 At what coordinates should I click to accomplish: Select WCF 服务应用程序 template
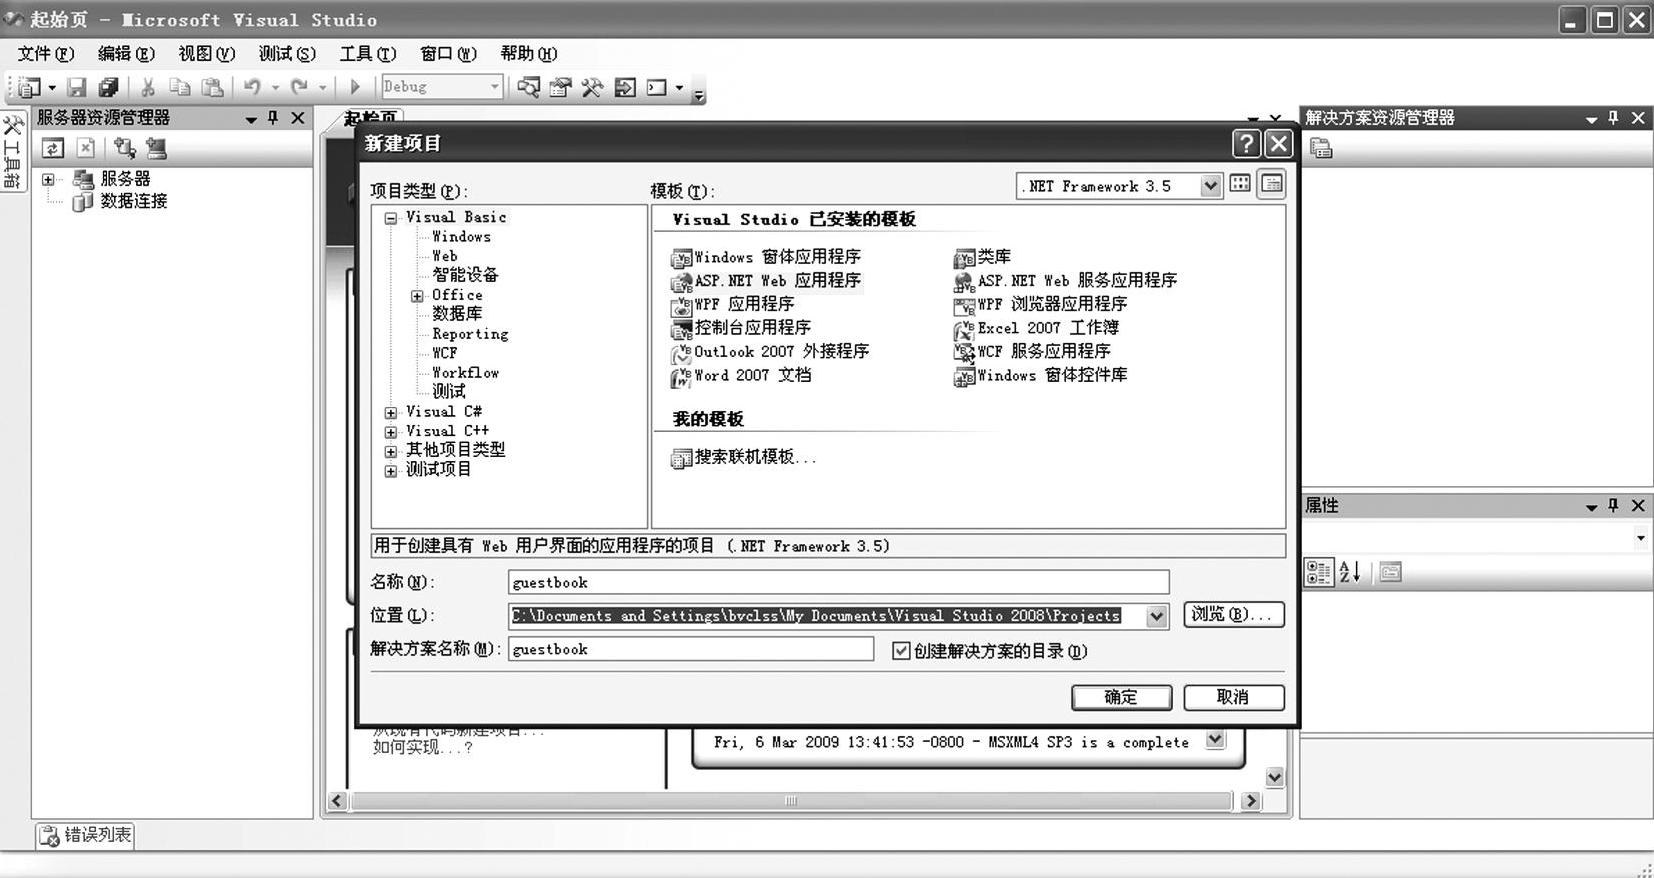point(1032,352)
